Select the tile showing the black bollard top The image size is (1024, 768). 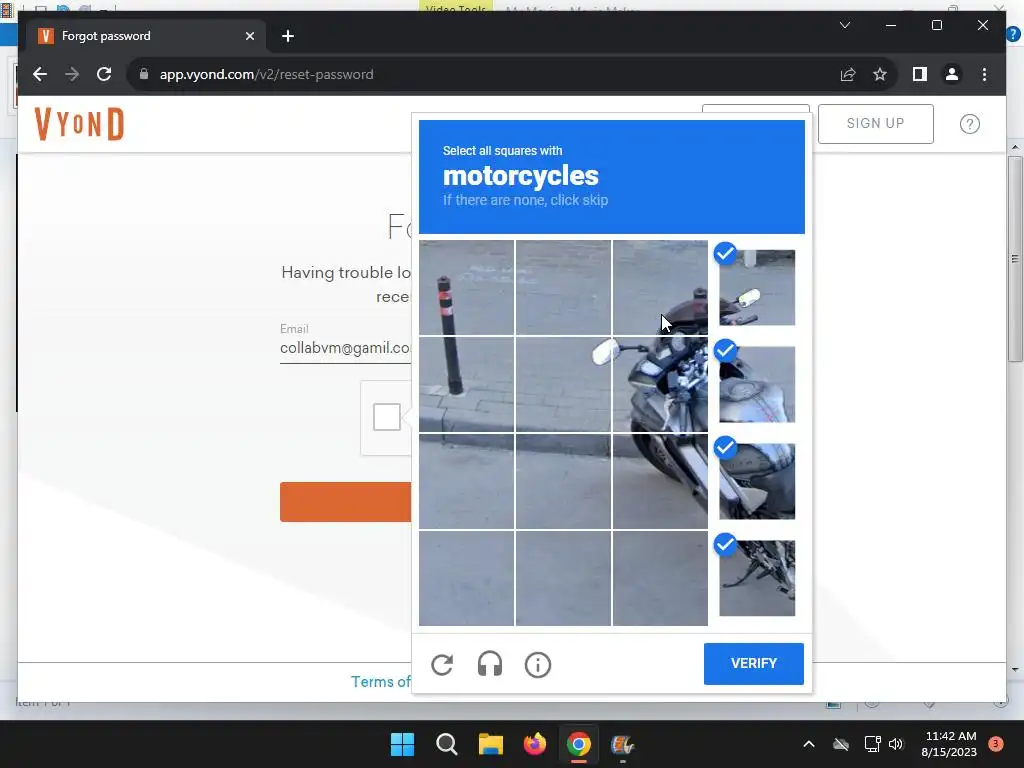tap(466, 287)
